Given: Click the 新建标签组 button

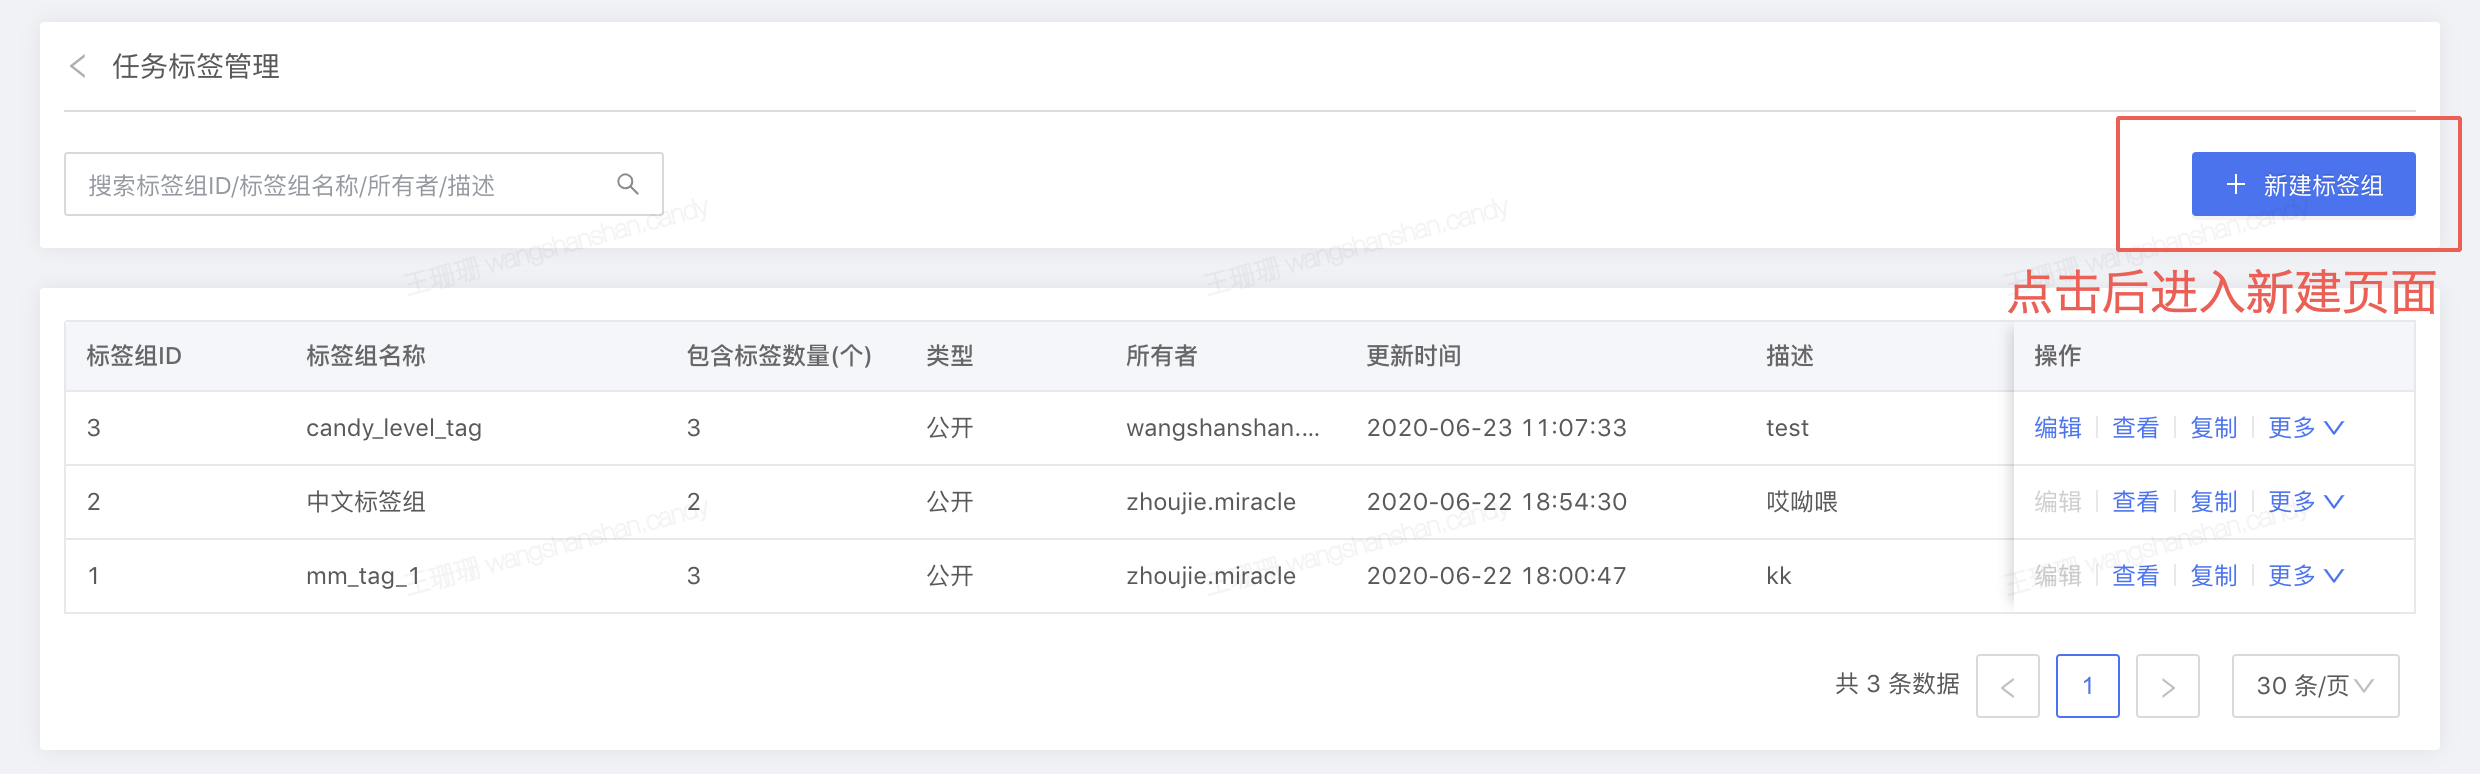Looking at the screenshot, I should (2303, 185).
